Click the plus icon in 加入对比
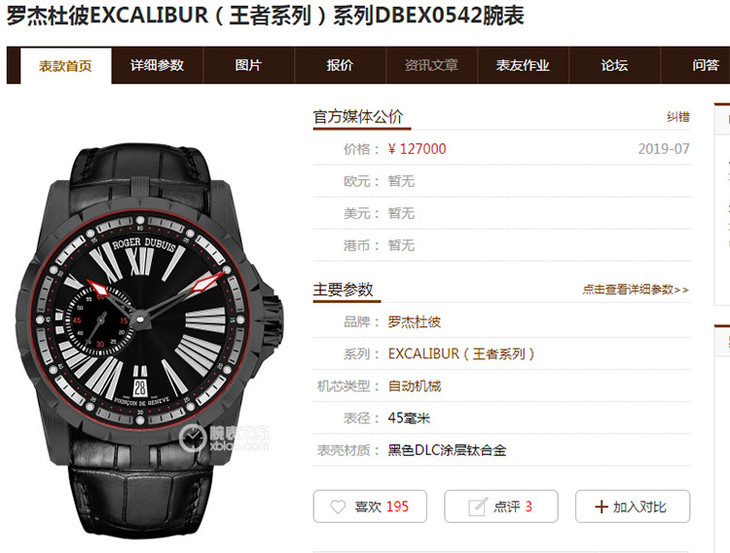 coord(601,506)
